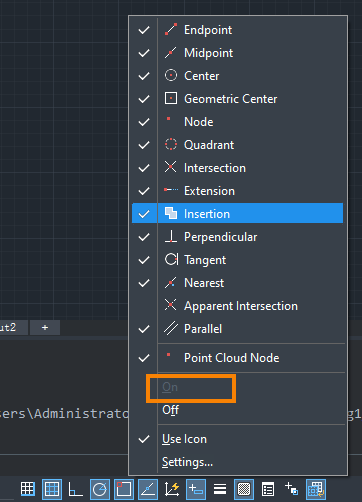The height and width of the screenshot is (502, 362).
Task: Toggle Transparency checkered icon
Action: click(244, 489)
